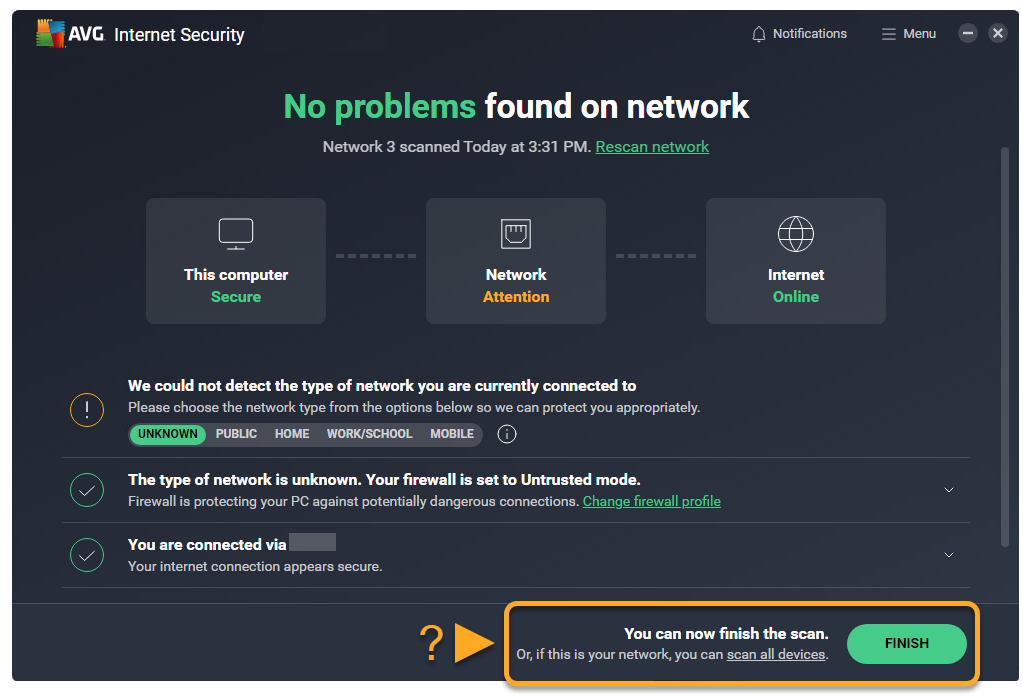
Task: Click the Rescan network link
Action: pos(652,147)
